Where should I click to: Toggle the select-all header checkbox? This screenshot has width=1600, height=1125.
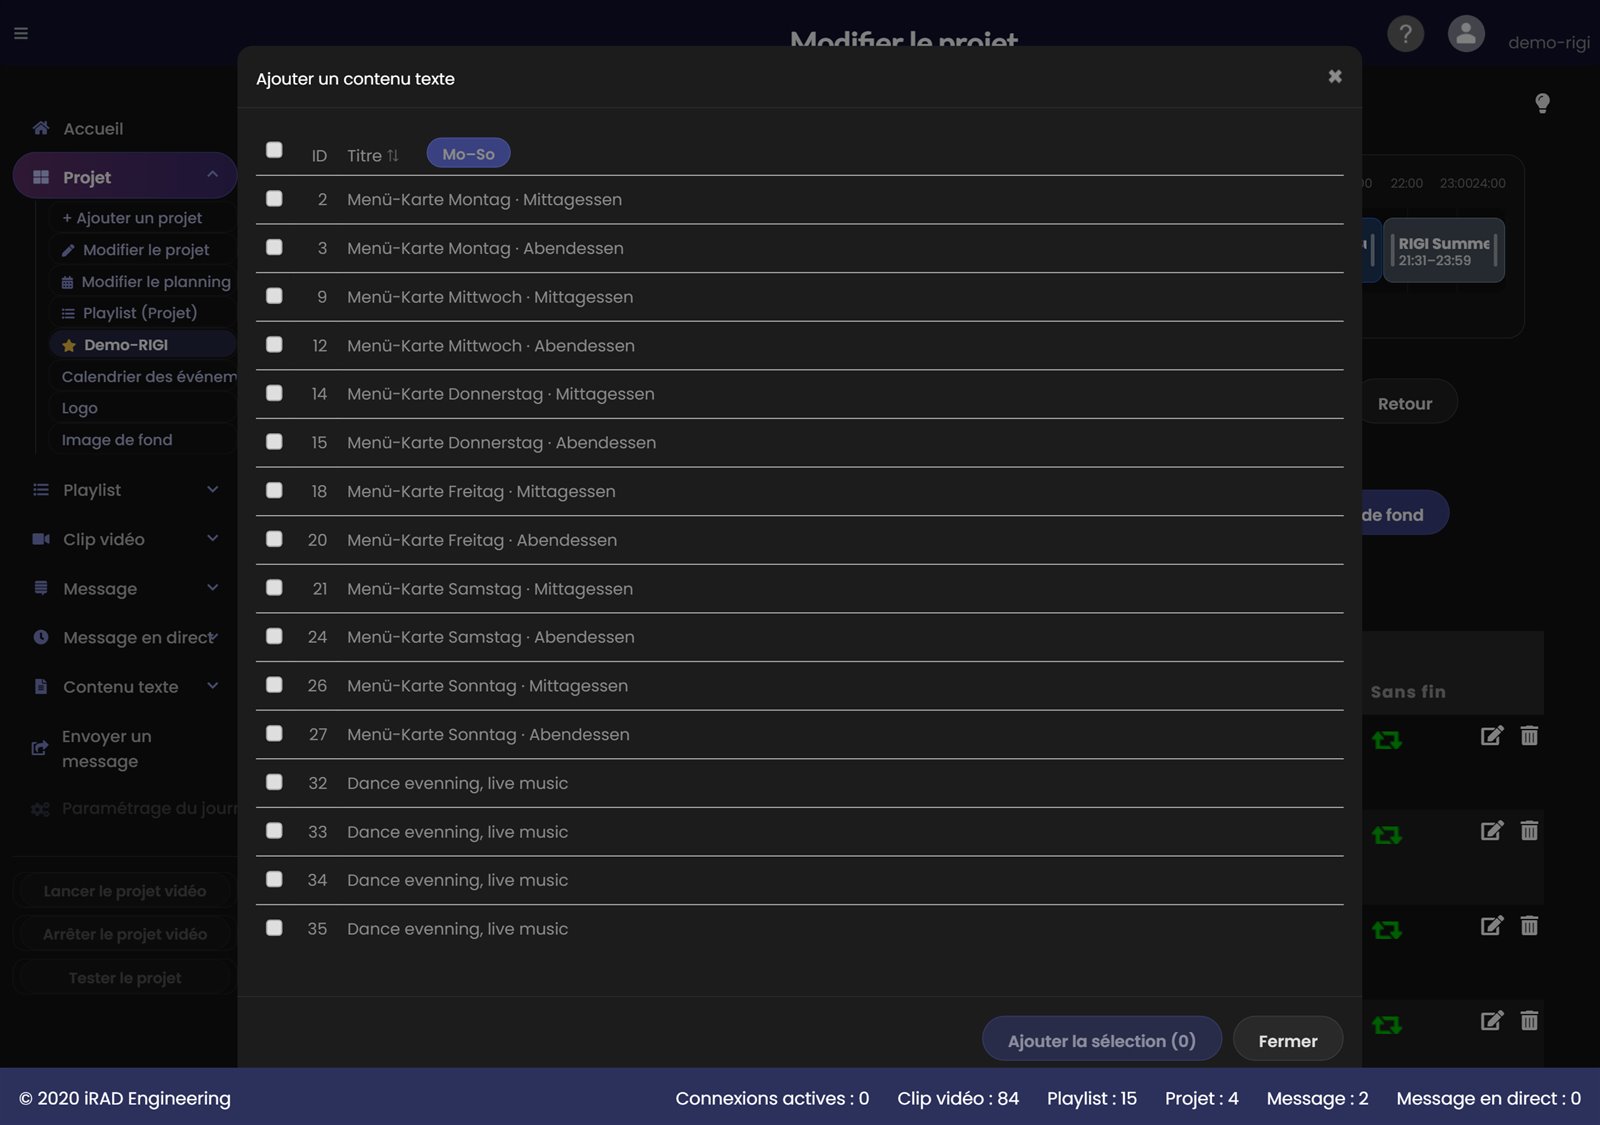274,150
